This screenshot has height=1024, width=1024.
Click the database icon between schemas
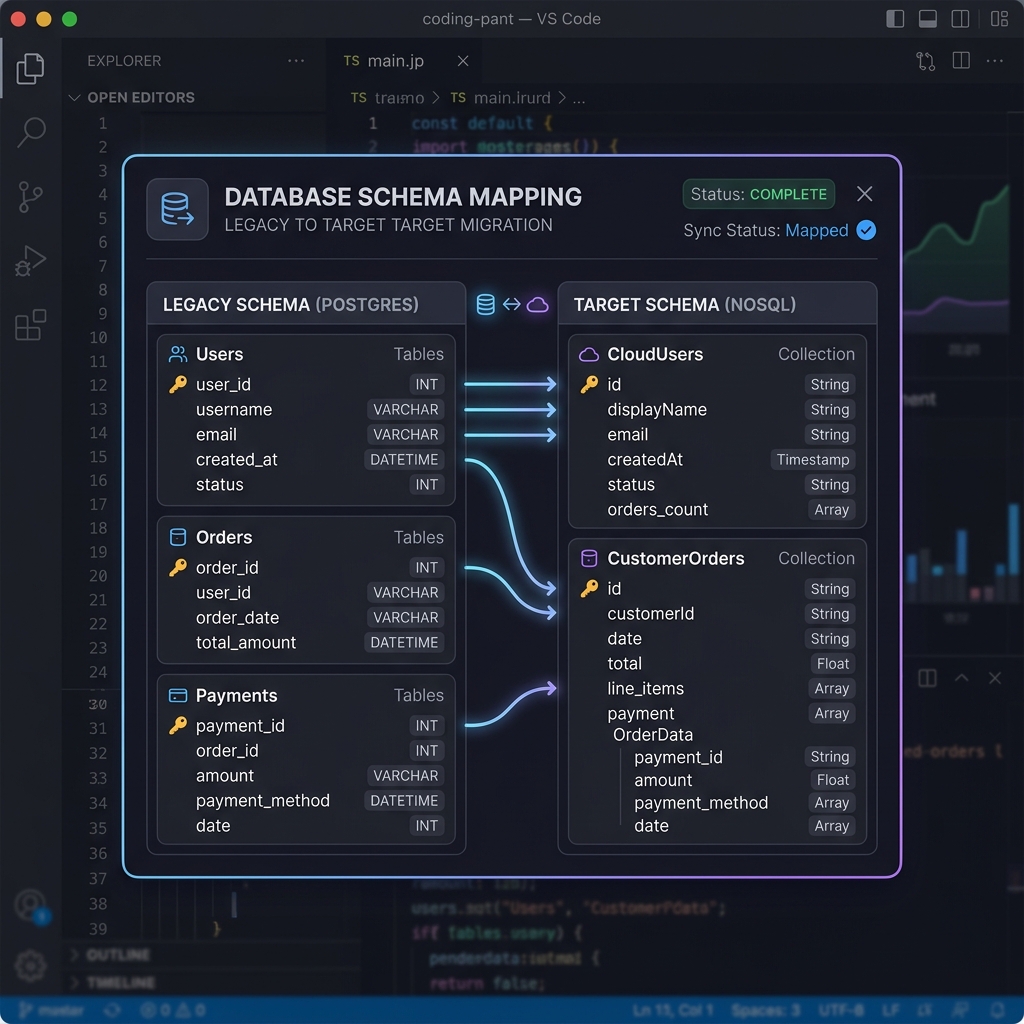(x=485, y=304)
